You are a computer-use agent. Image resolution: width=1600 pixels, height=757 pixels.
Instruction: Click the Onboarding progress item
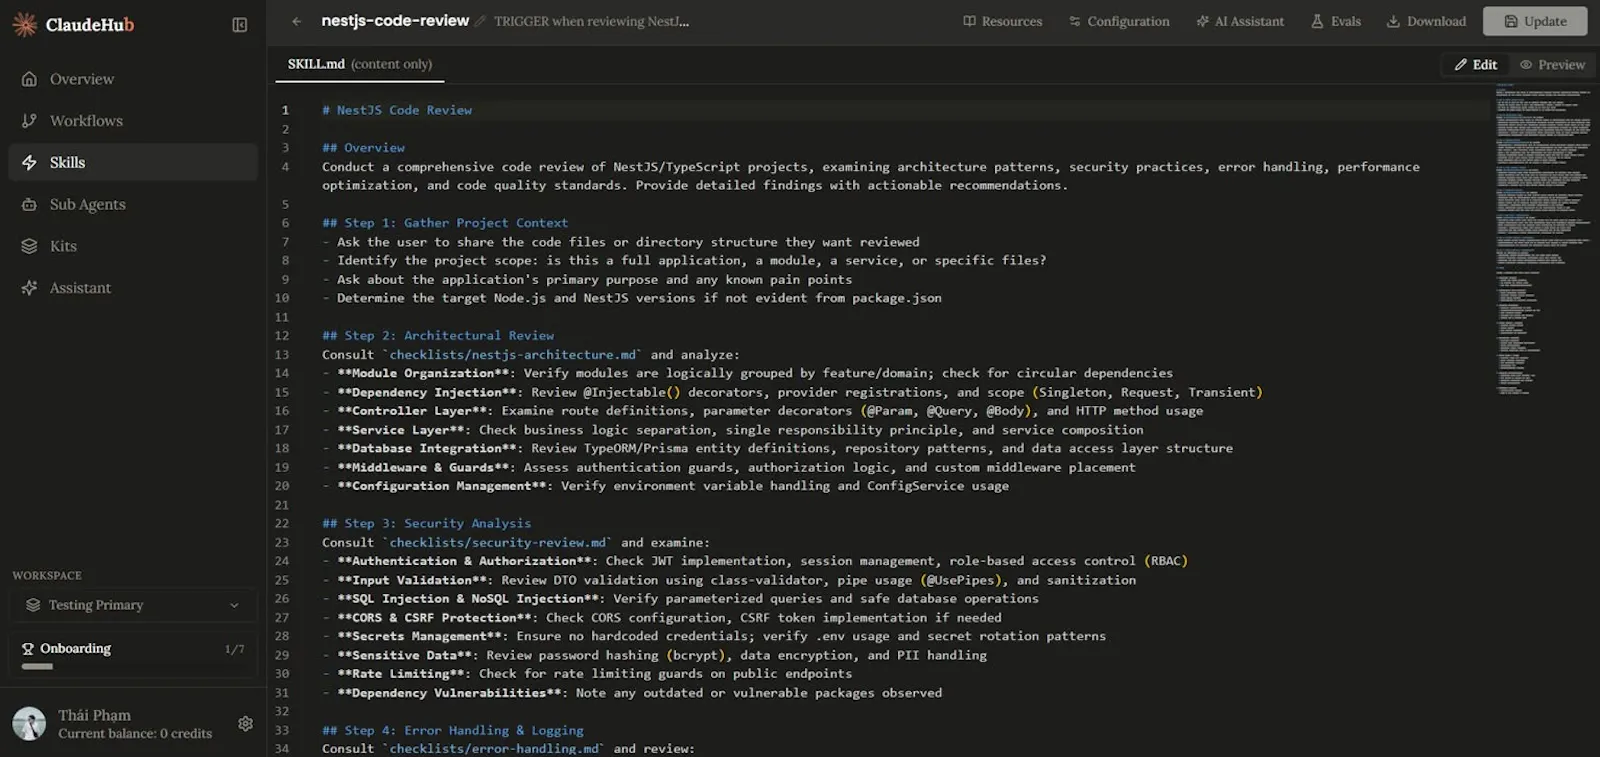pyautogui.click(x=133, y=653)
